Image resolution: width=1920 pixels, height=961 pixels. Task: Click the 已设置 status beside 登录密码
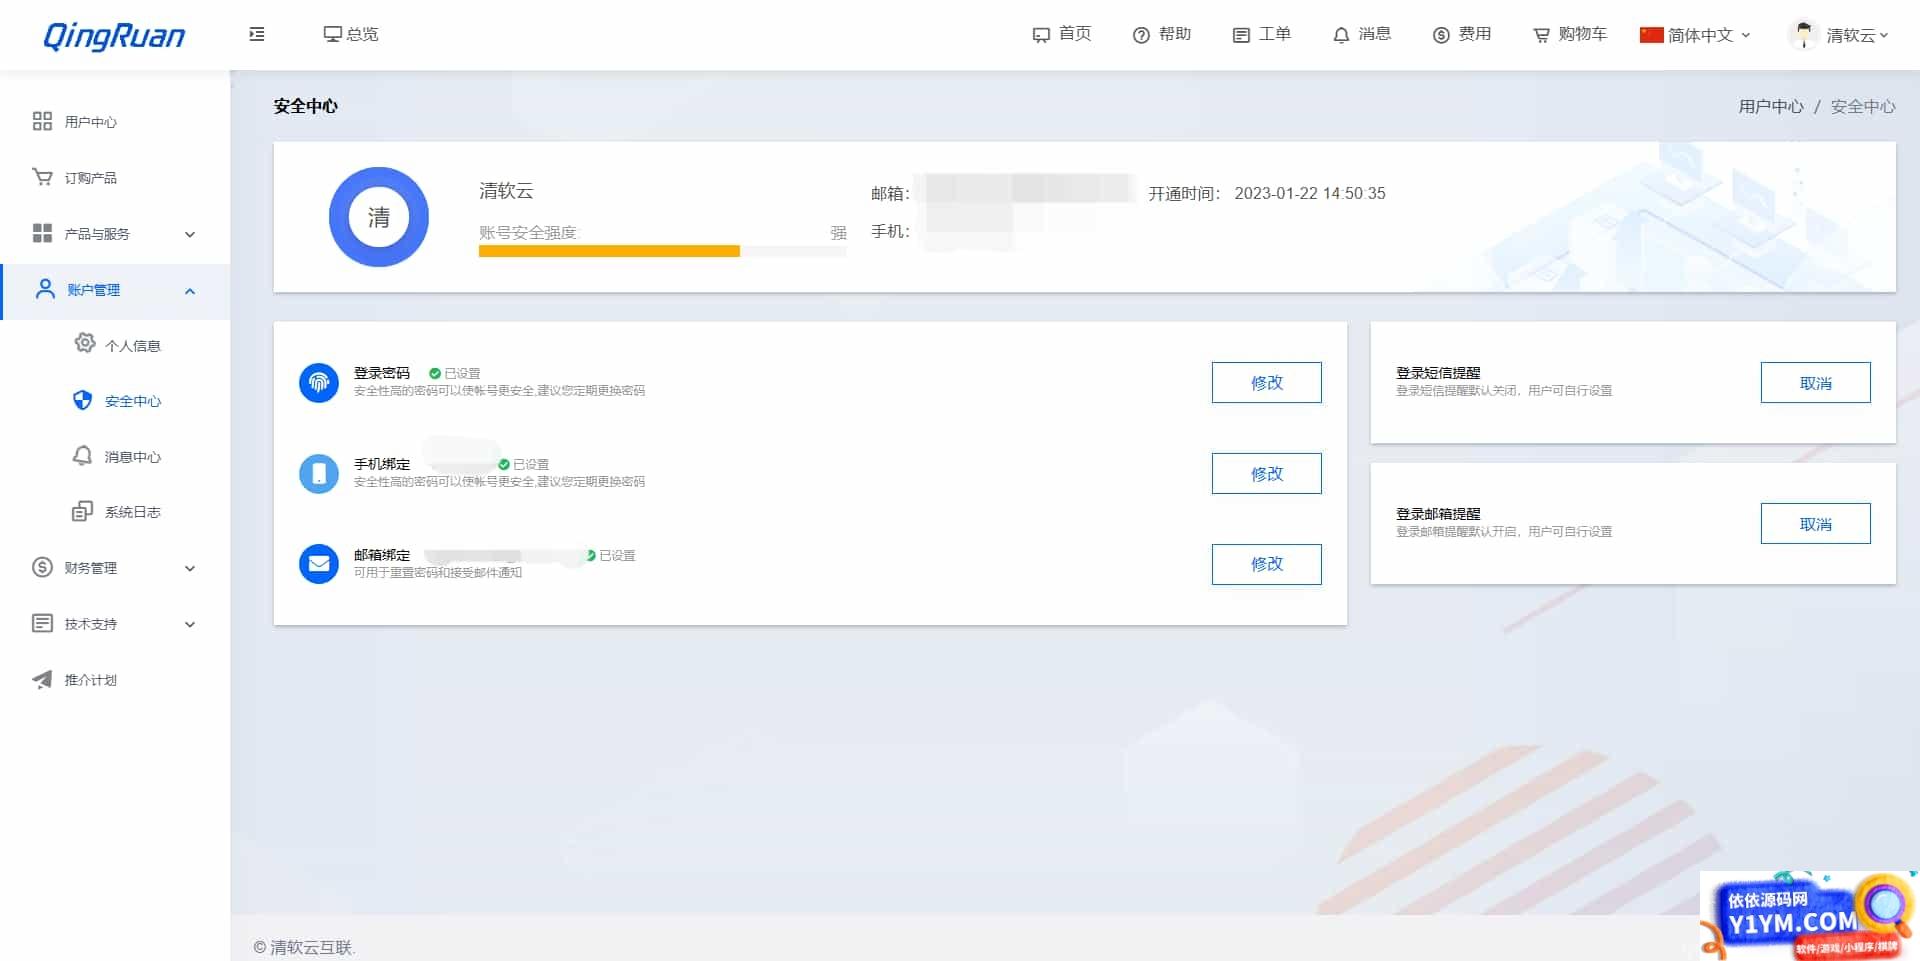(455, 373)
